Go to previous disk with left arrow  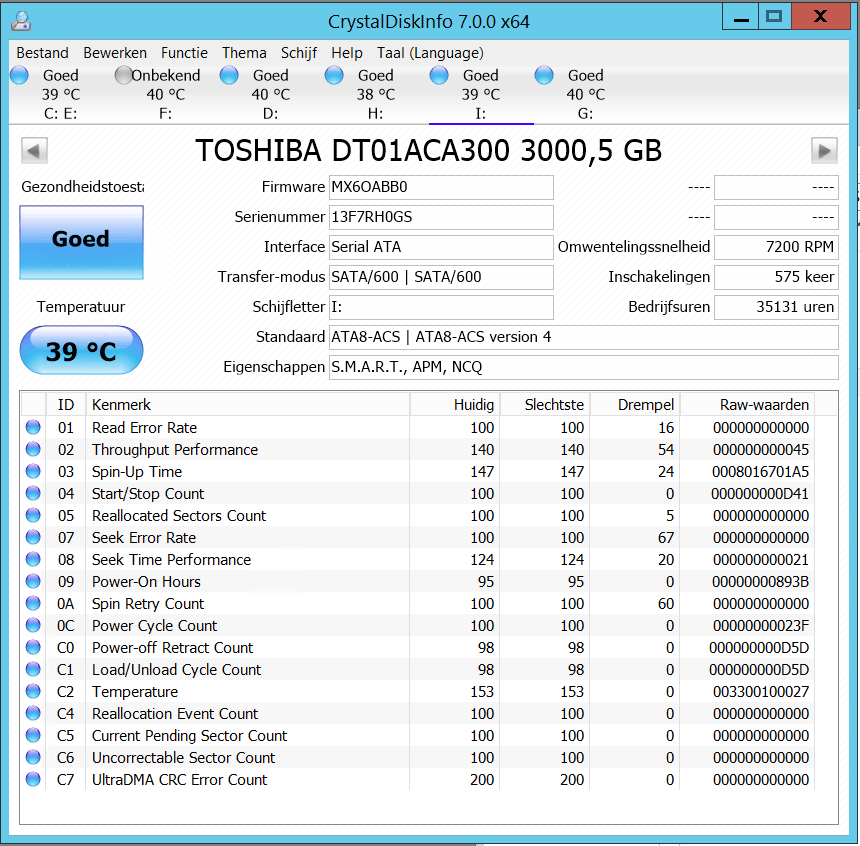click(34, 151)
